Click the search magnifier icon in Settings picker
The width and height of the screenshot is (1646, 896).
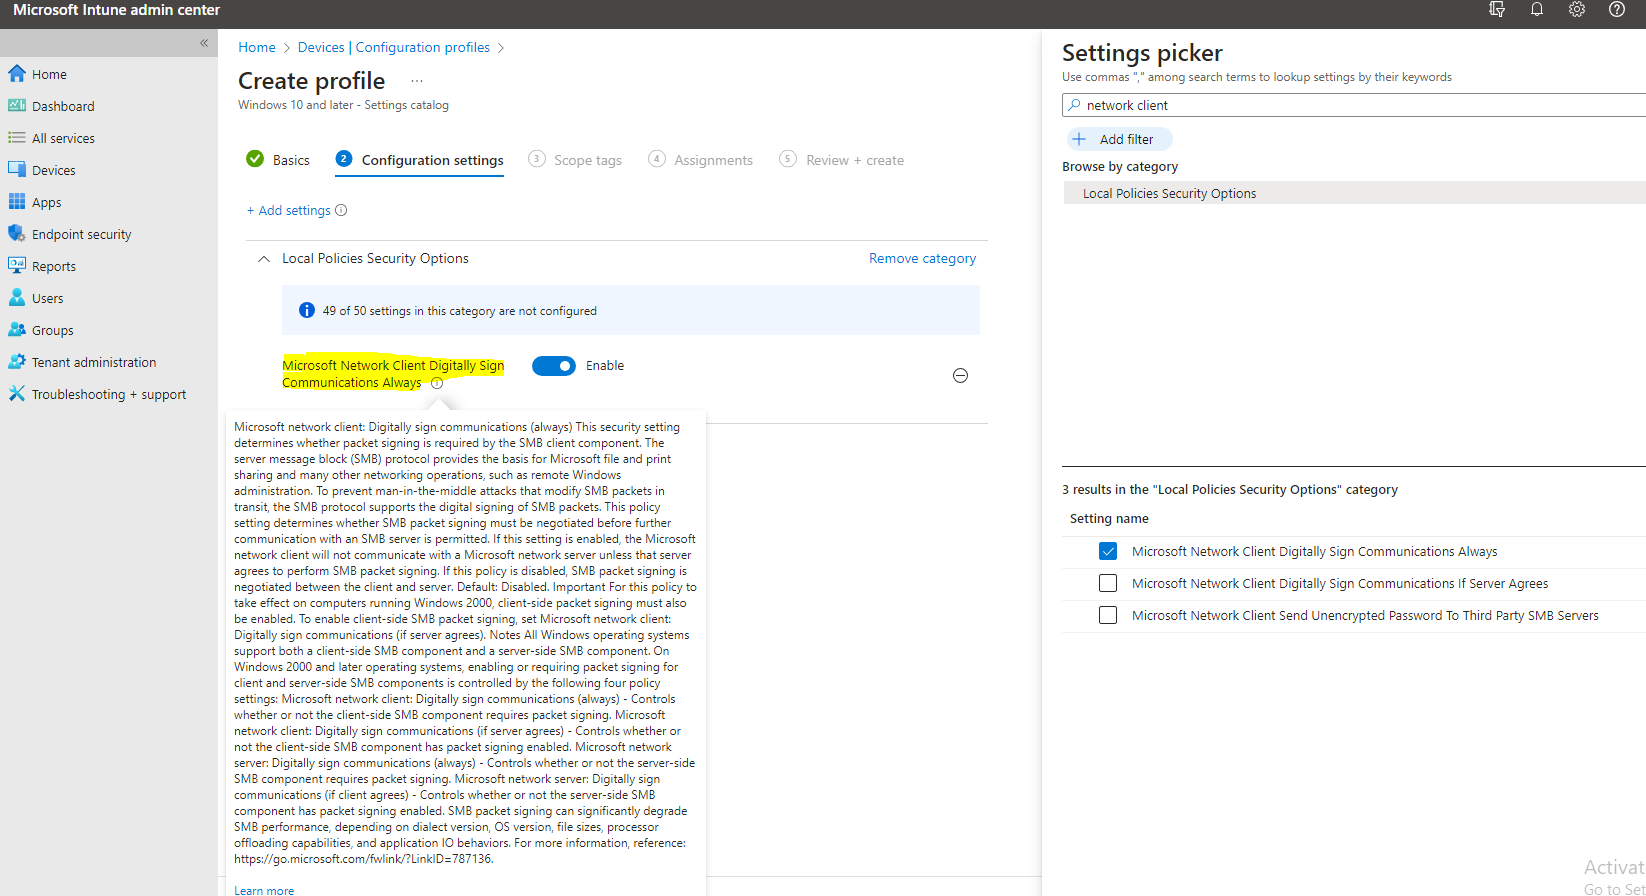click(1075, 105)
